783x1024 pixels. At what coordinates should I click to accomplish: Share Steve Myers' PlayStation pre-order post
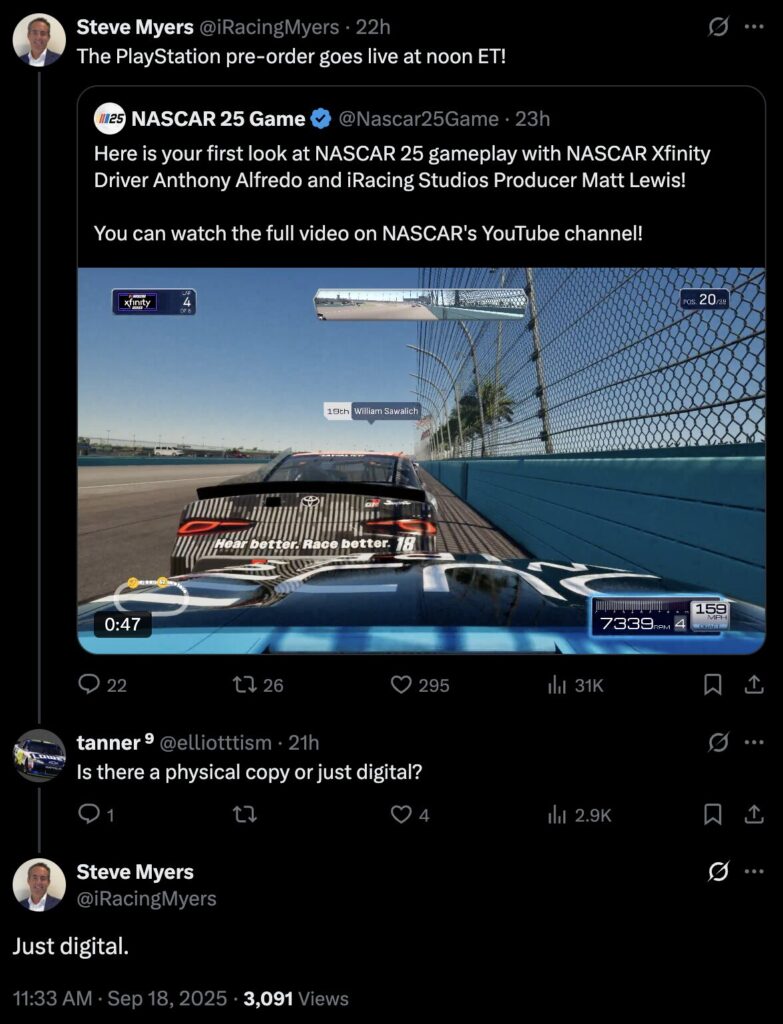(x=754, y=684)
